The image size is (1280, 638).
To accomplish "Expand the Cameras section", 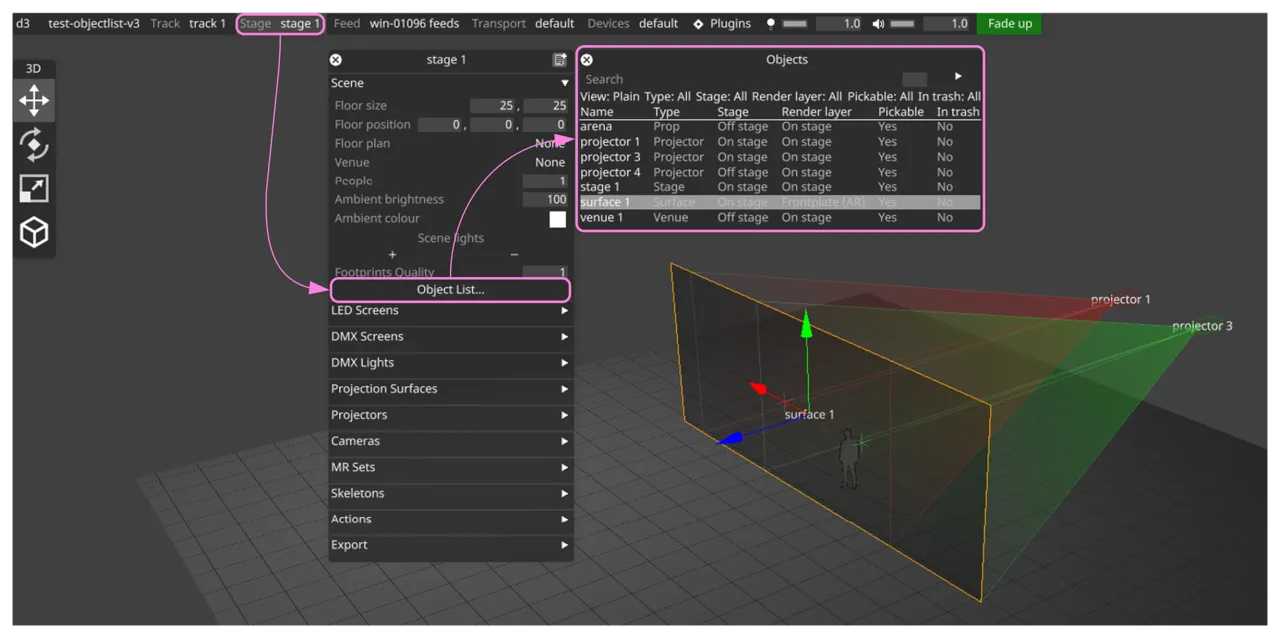I will 451,440.
